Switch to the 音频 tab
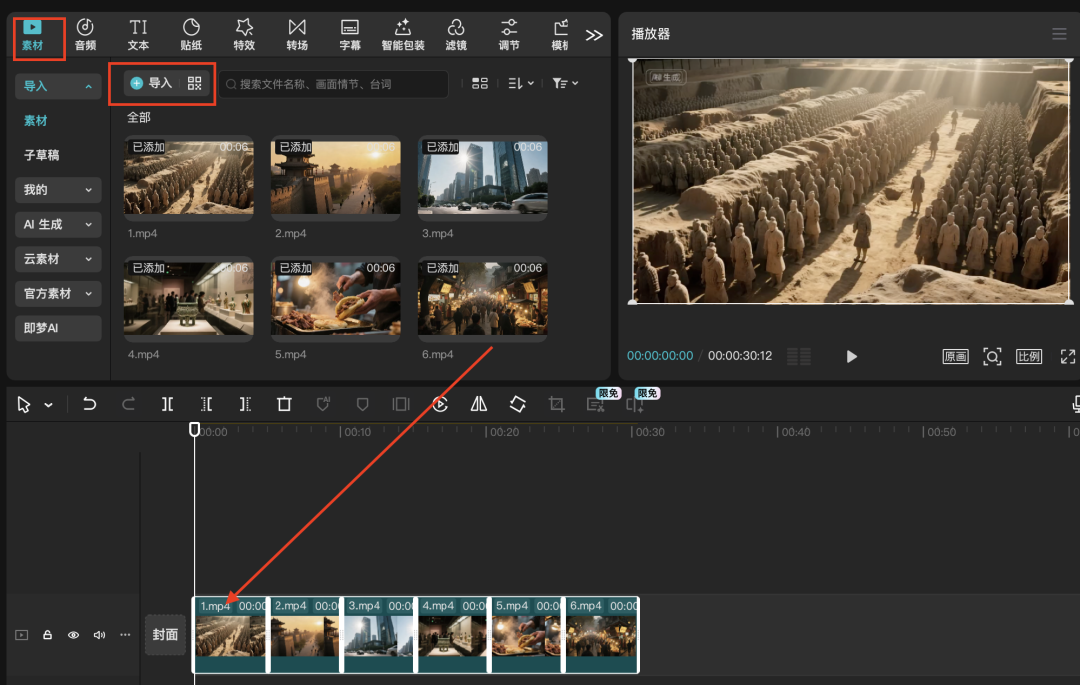This screenshot has width=1080, height=685. click(85, 35)
